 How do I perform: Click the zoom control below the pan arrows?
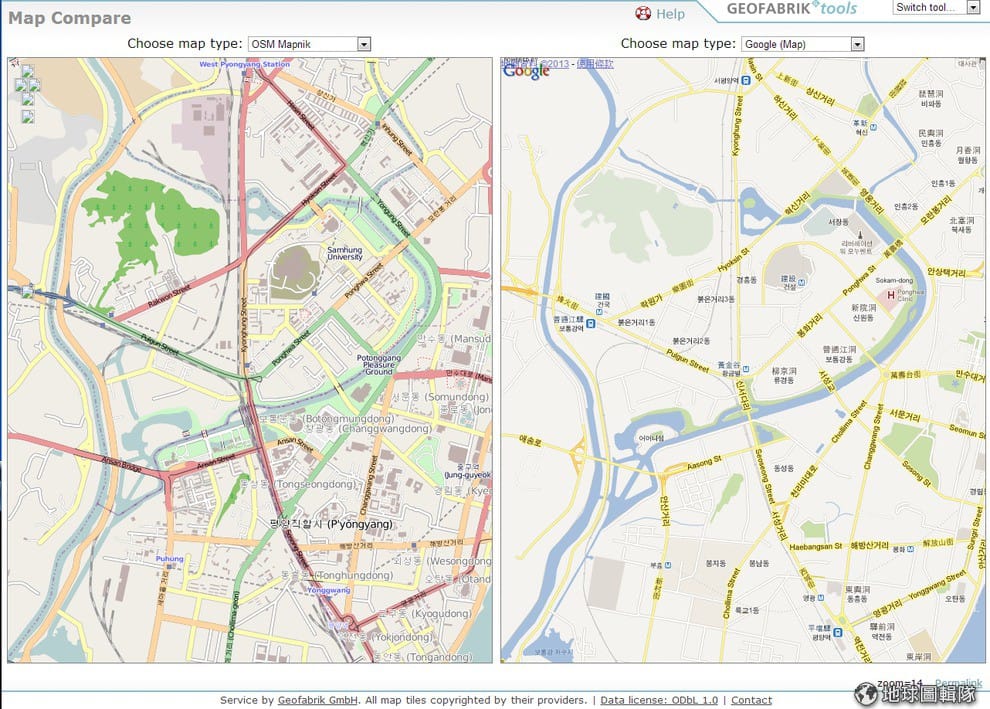click(27, 116)
